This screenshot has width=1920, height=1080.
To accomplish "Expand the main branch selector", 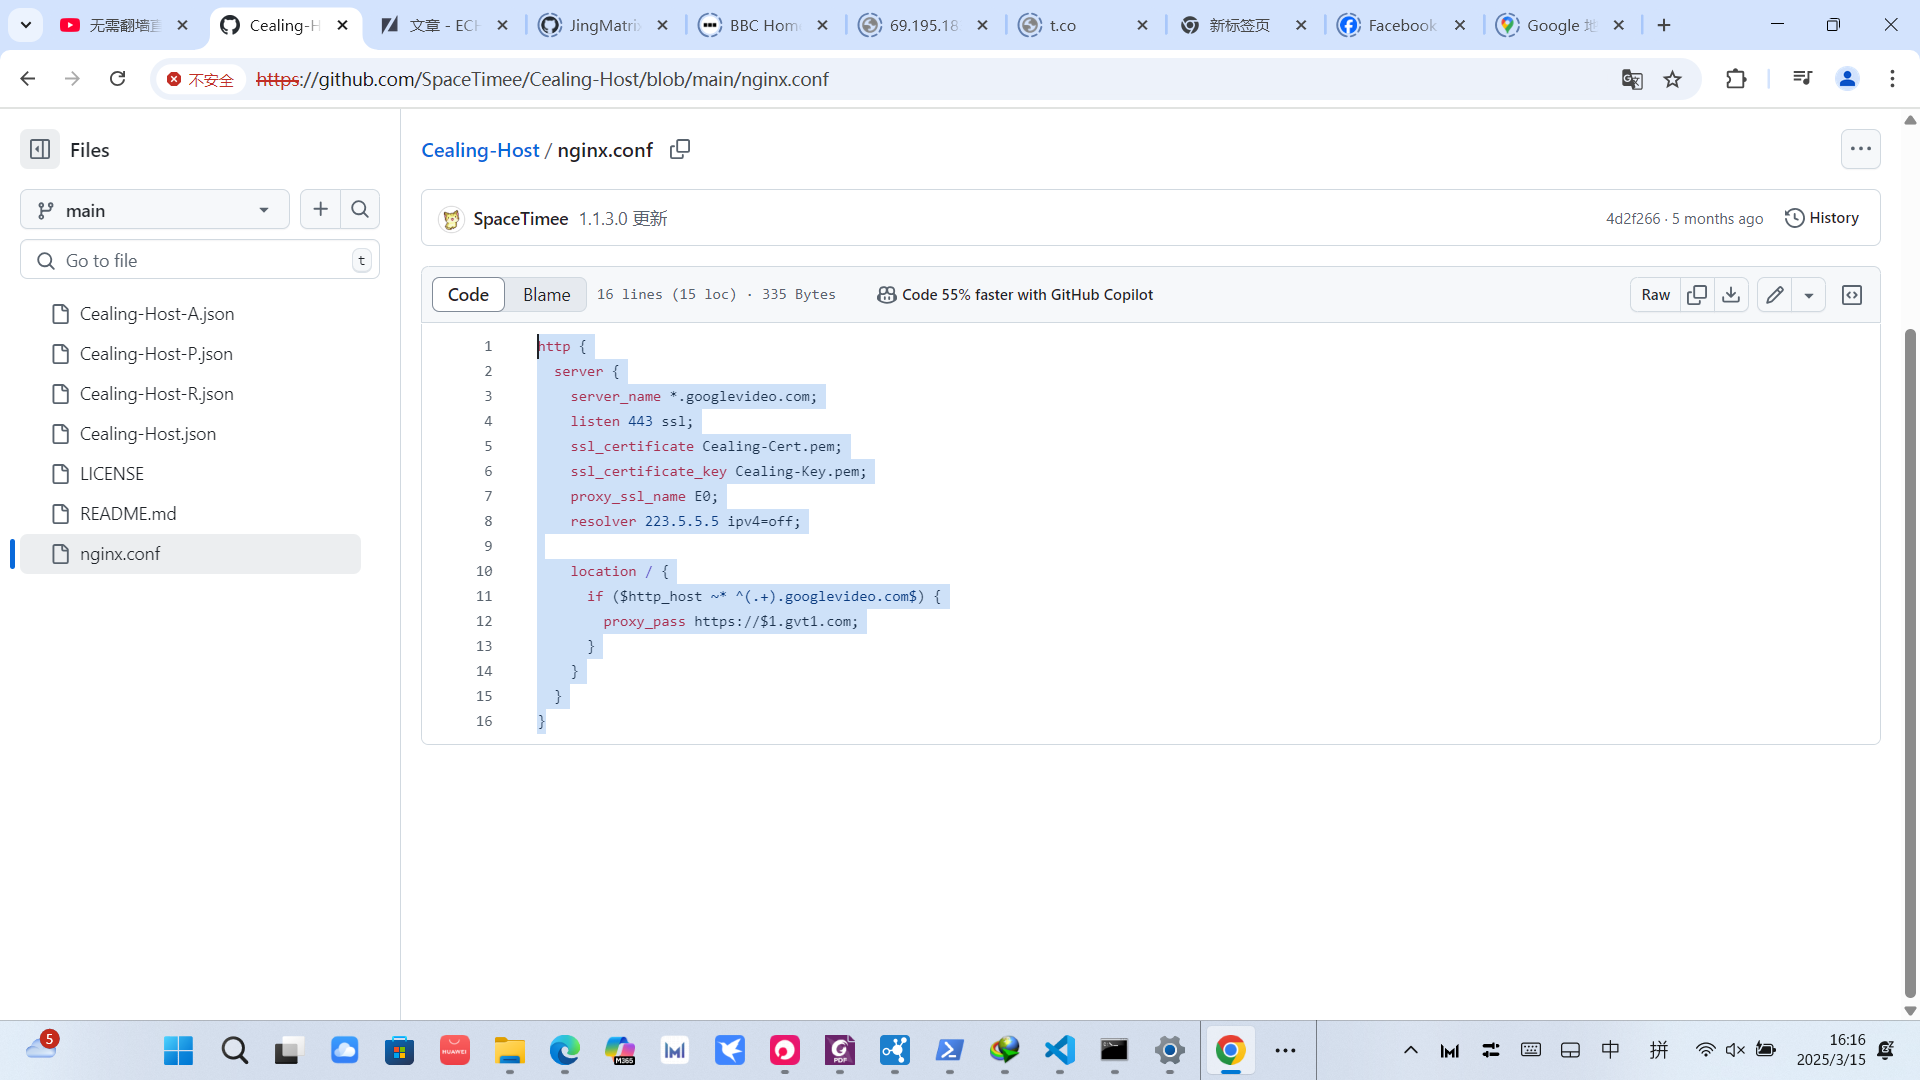I will click(155, 210).
